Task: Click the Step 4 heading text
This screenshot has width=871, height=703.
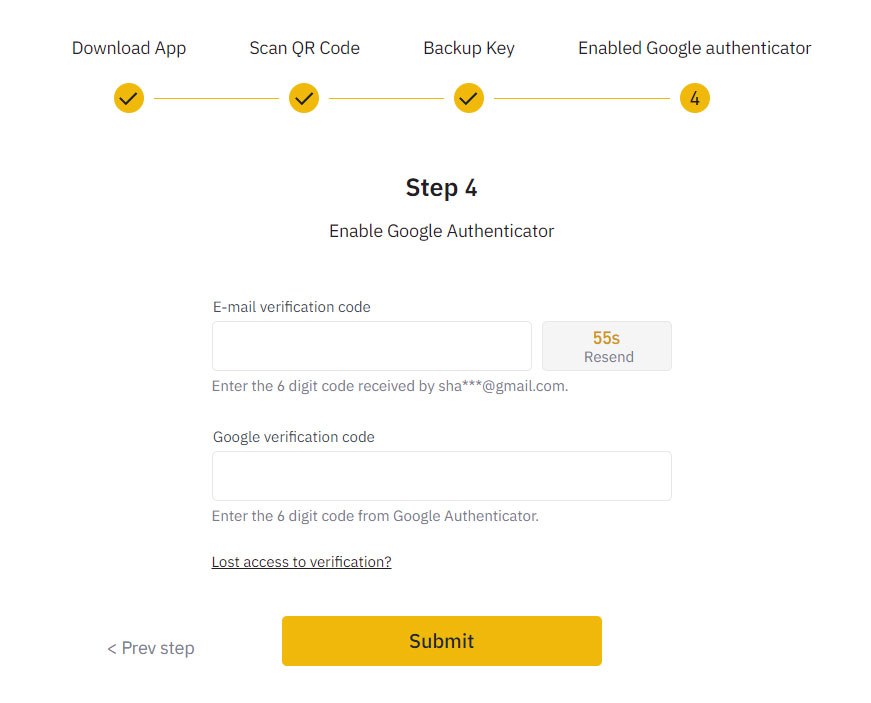Action: (441, 188)
